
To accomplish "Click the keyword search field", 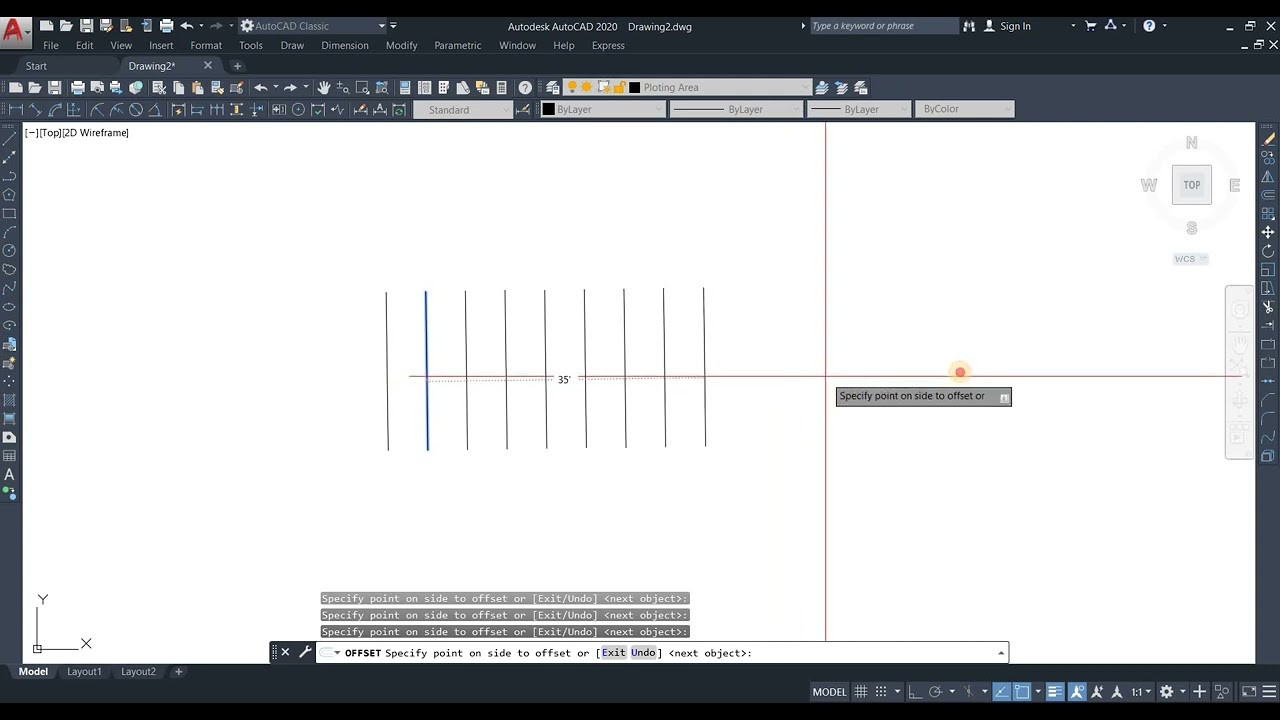I will point(884,26).
